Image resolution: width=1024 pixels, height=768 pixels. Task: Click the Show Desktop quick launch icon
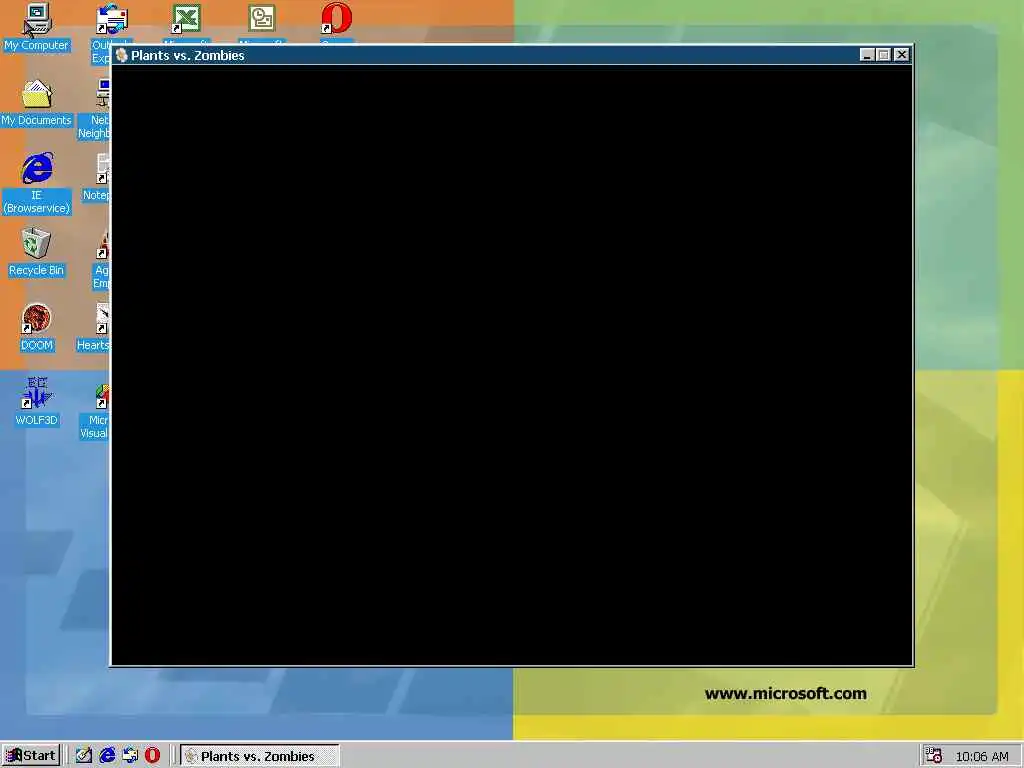[84, 756]
